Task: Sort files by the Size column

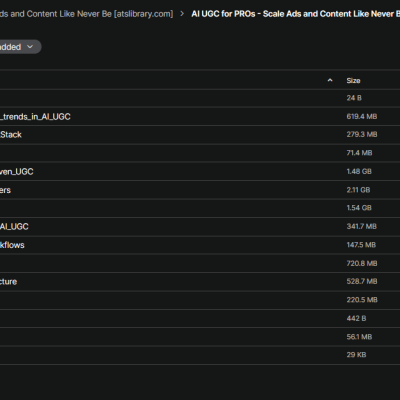Action: pos(353,81)
